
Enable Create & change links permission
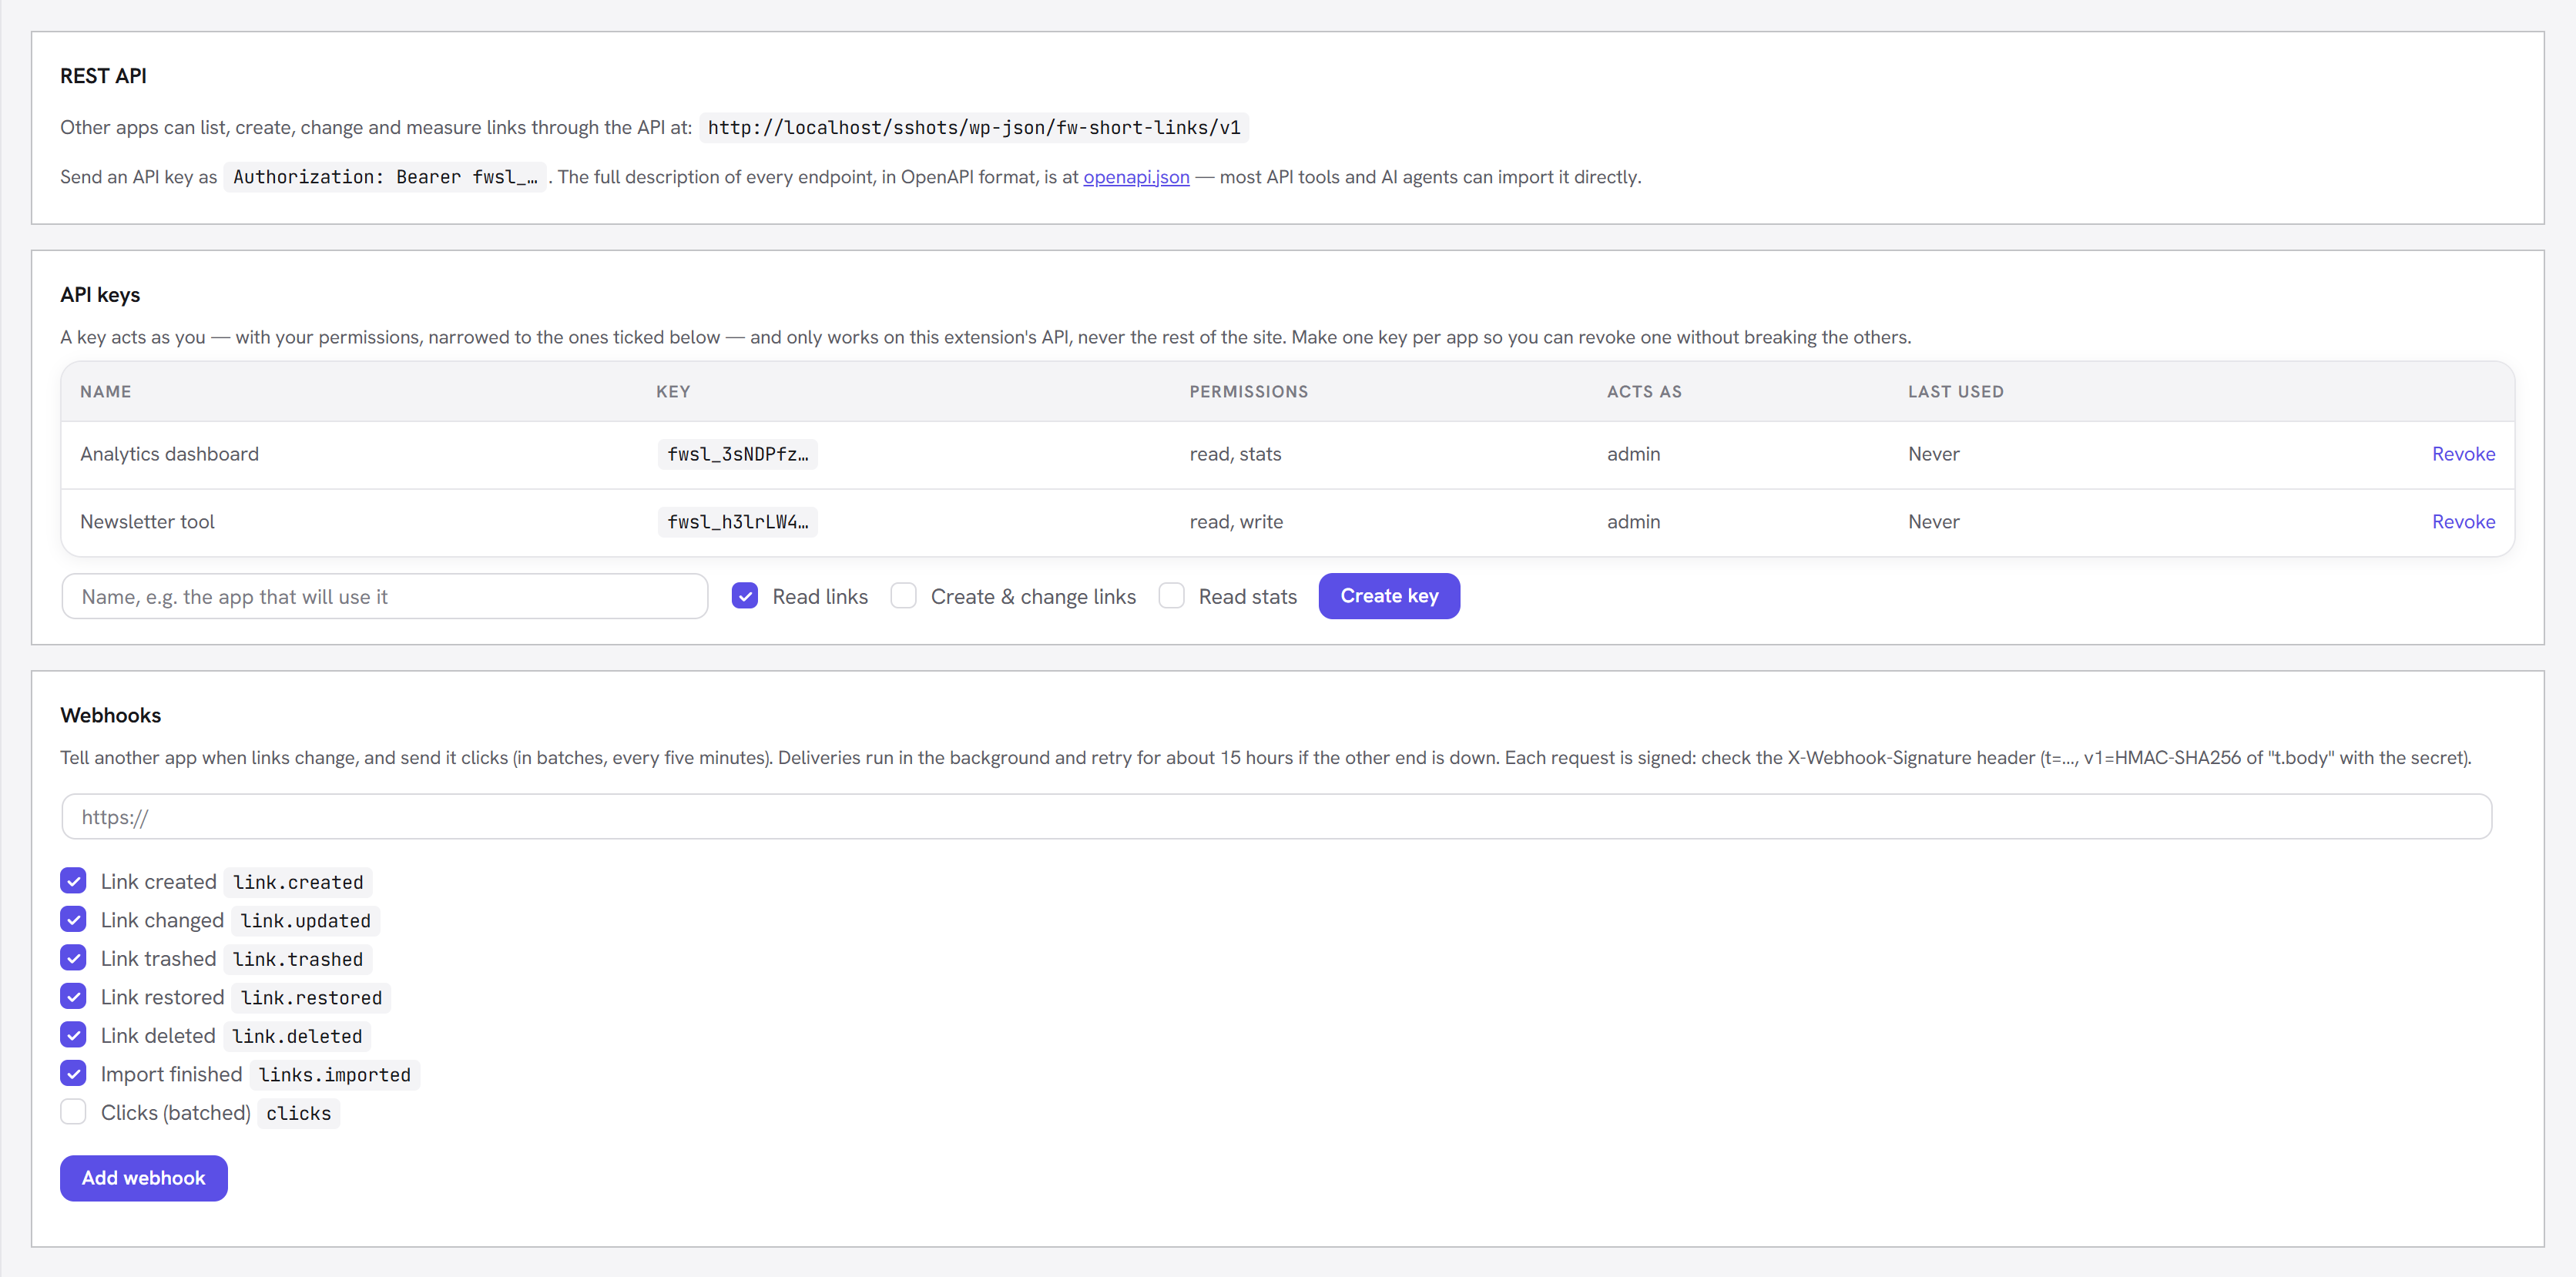(x=903, y=596)
